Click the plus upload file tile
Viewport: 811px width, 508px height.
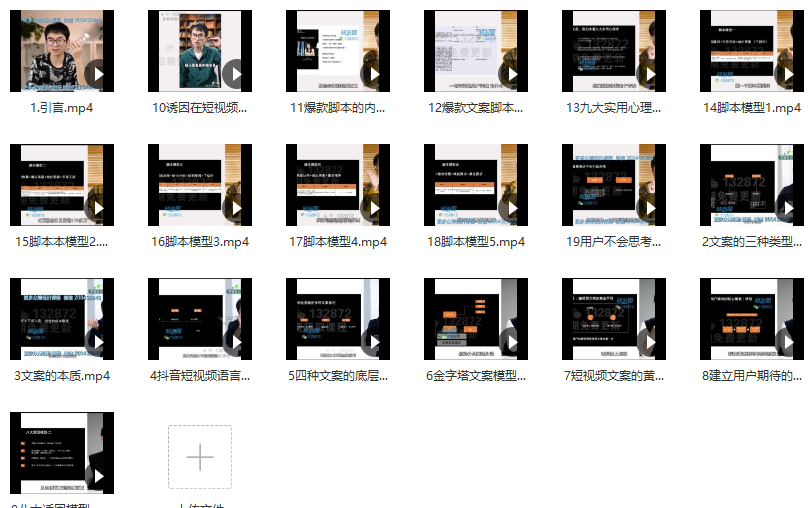pyautogui.click(x=200, y=457)
